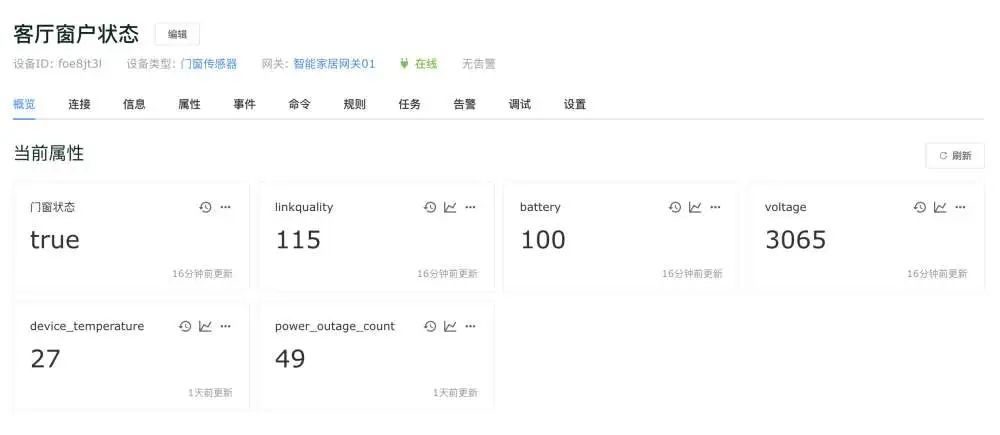
Task: Show power_outage_count chart
Action: coord(450,326)
